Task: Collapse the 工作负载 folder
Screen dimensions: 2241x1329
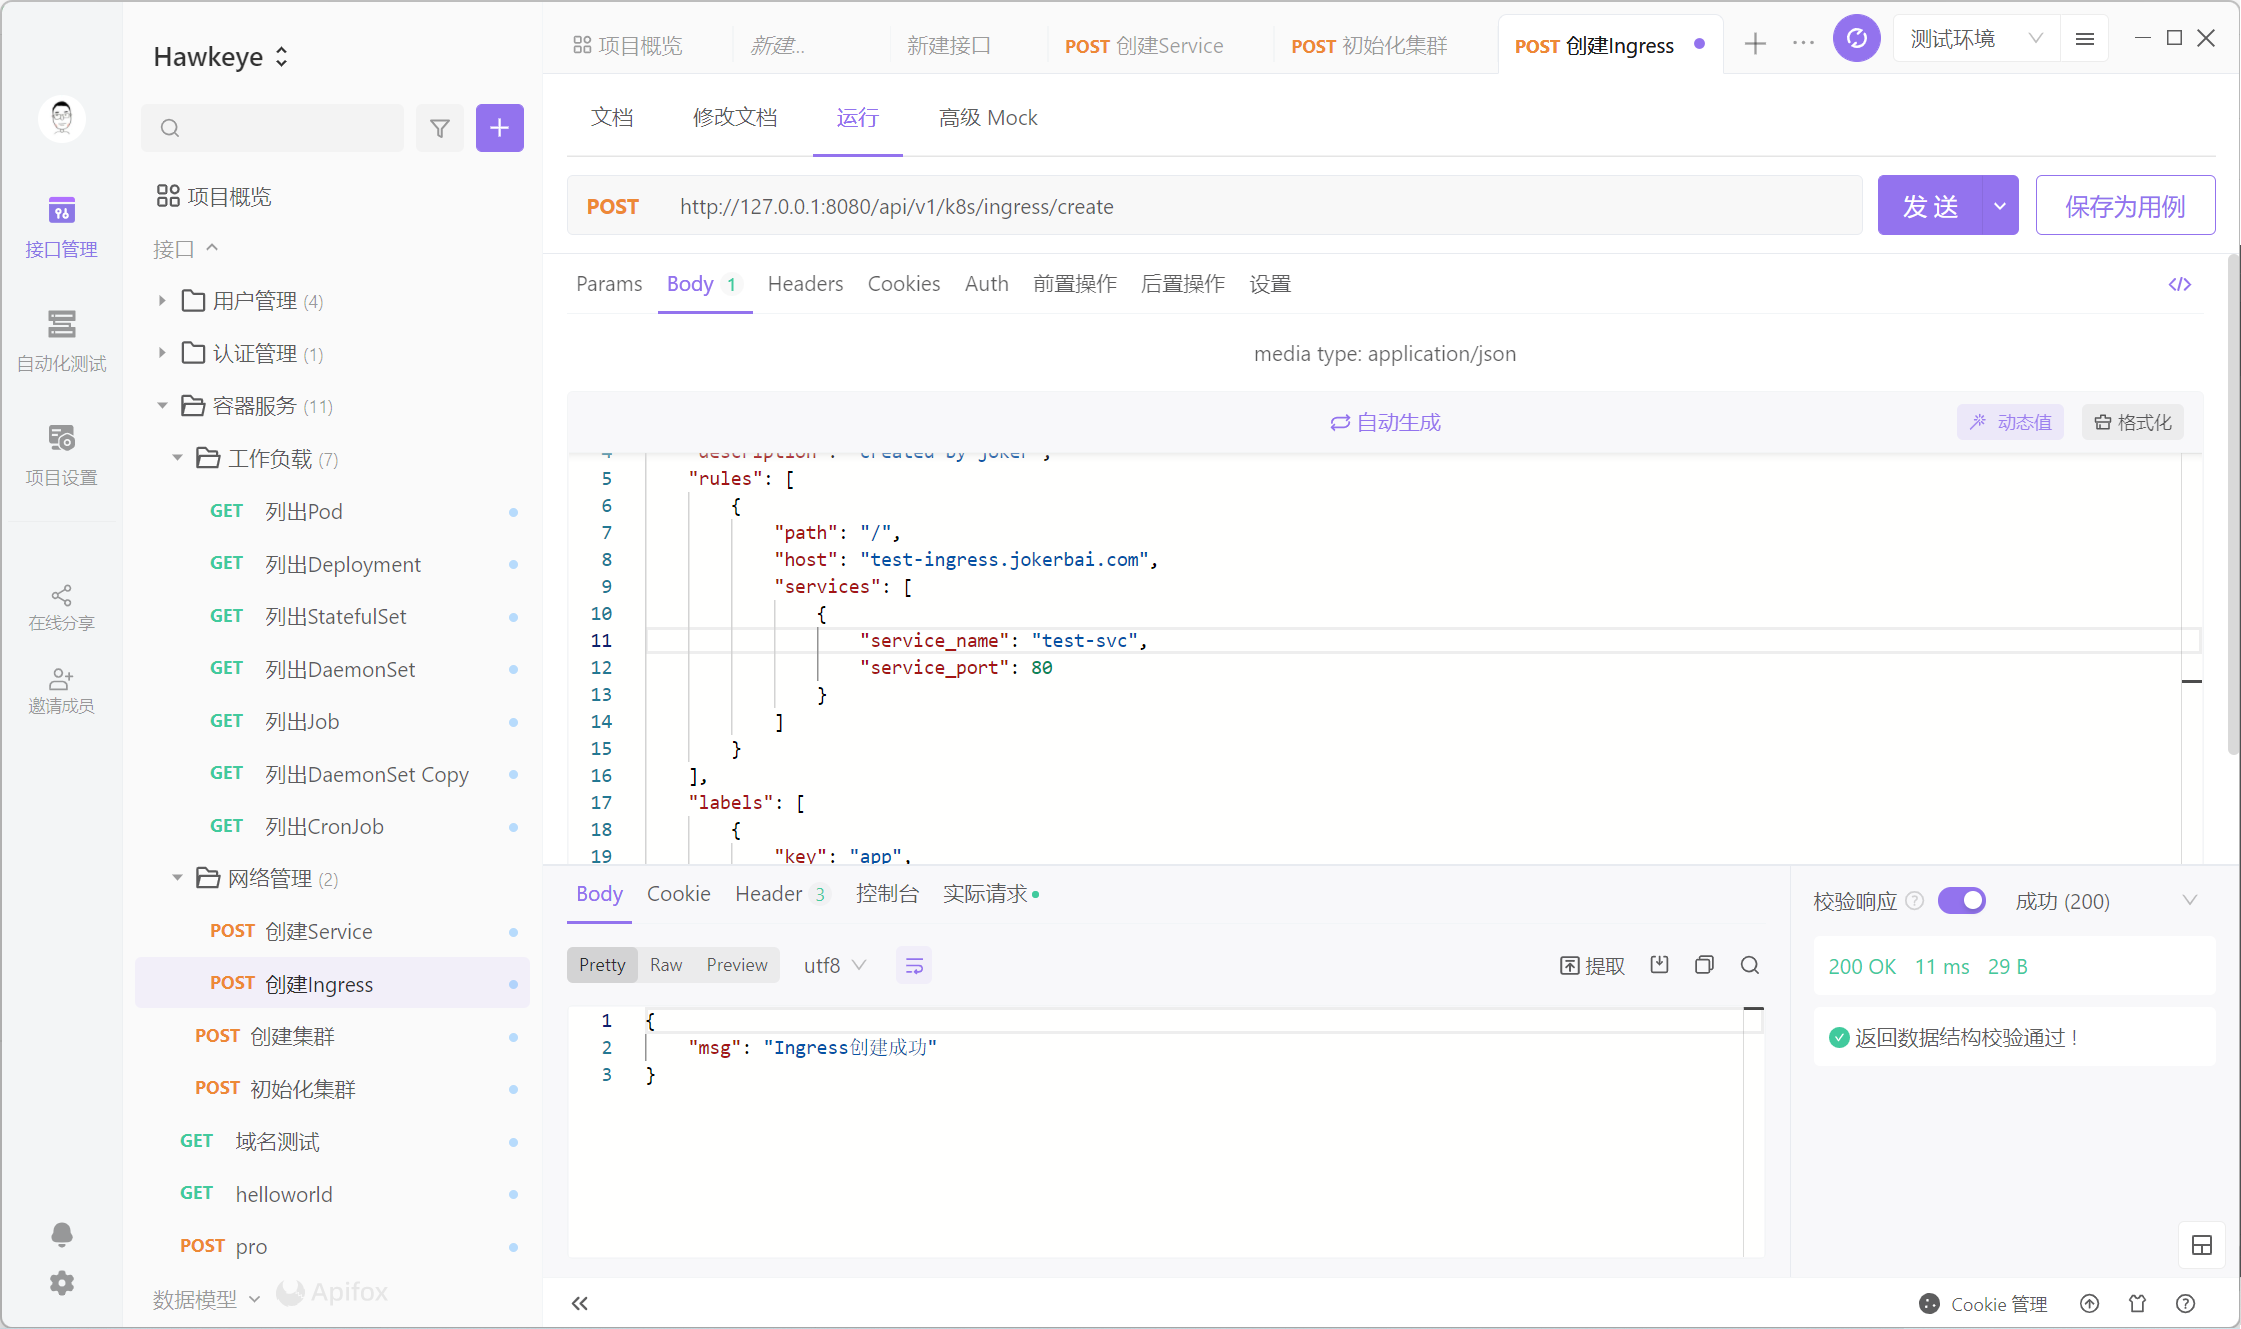Action: (x=177, y=458)
